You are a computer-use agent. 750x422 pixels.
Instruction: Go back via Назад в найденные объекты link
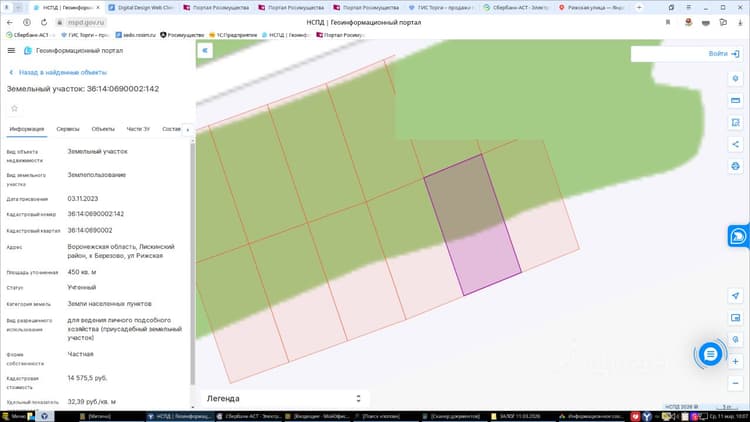58,72
